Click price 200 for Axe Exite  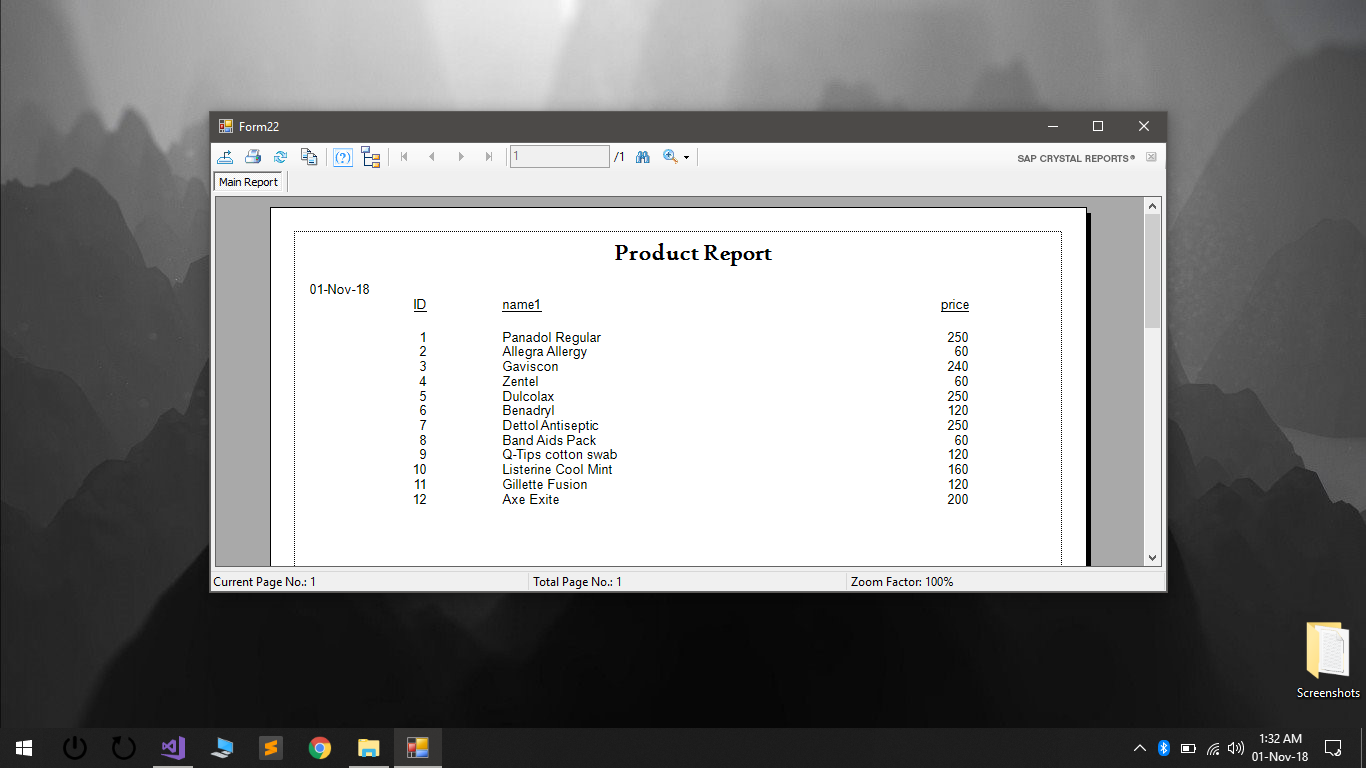[x=957, y=500]
